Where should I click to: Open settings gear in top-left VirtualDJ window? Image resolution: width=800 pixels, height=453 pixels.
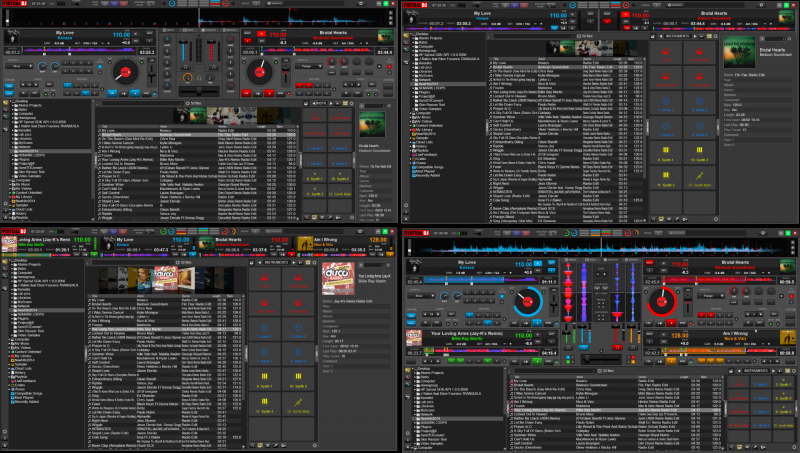click(361, 4)
